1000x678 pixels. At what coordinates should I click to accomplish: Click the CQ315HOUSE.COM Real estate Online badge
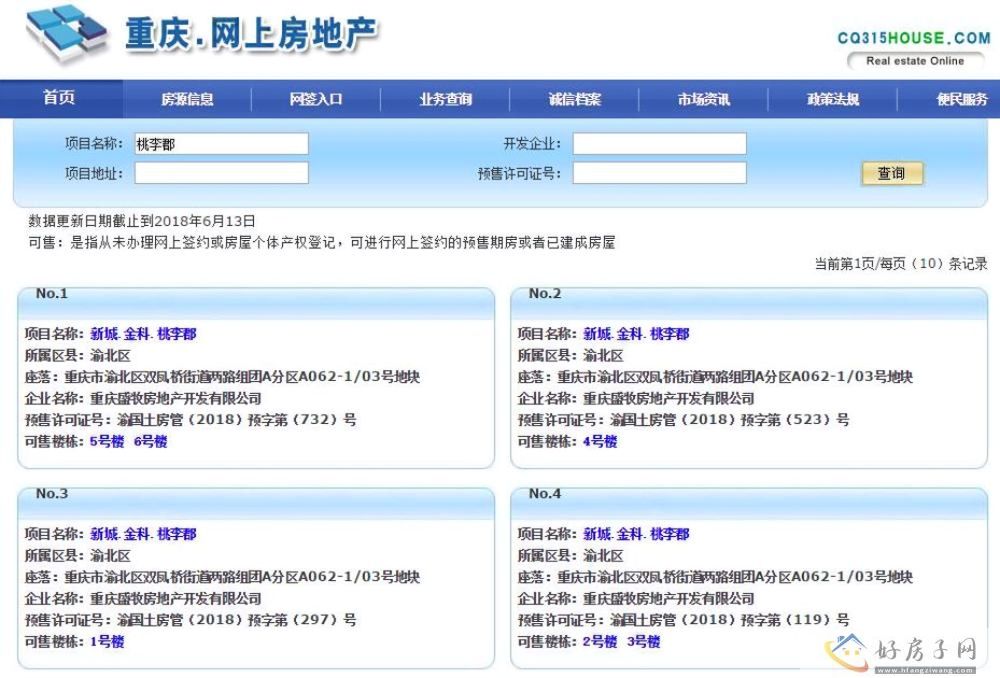tap(913, 49)
